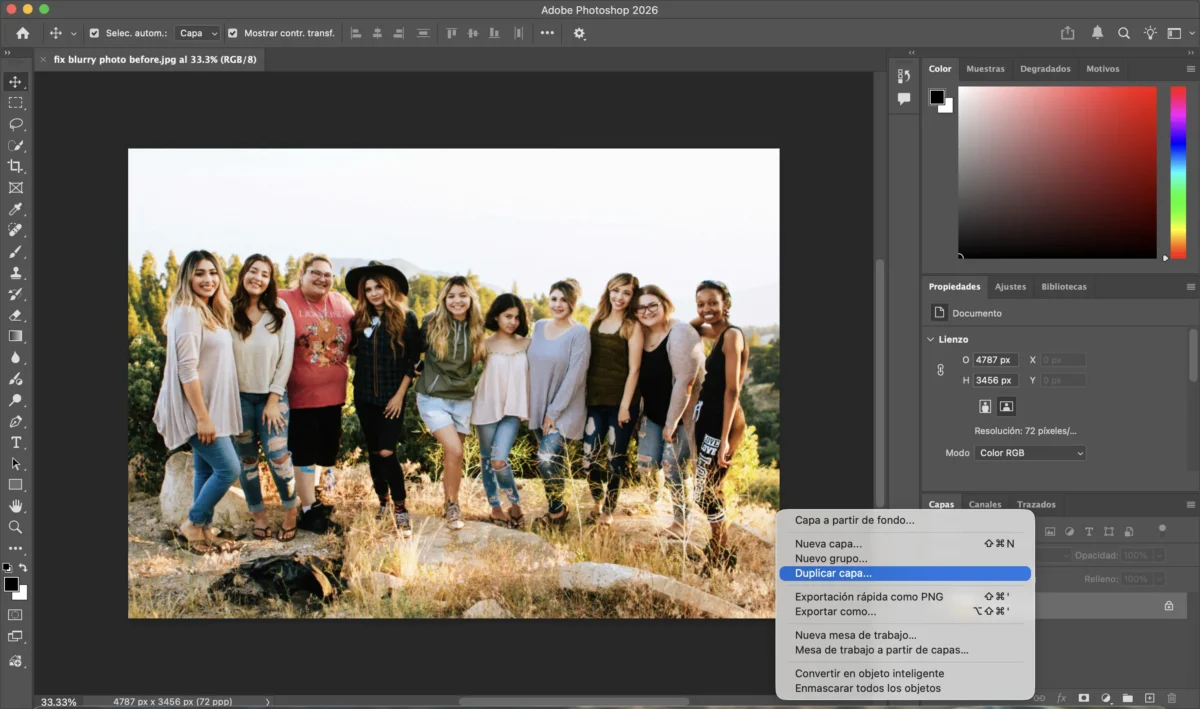1200x709 pixels.
Task: Select the Brush tool
Action: 15,251
